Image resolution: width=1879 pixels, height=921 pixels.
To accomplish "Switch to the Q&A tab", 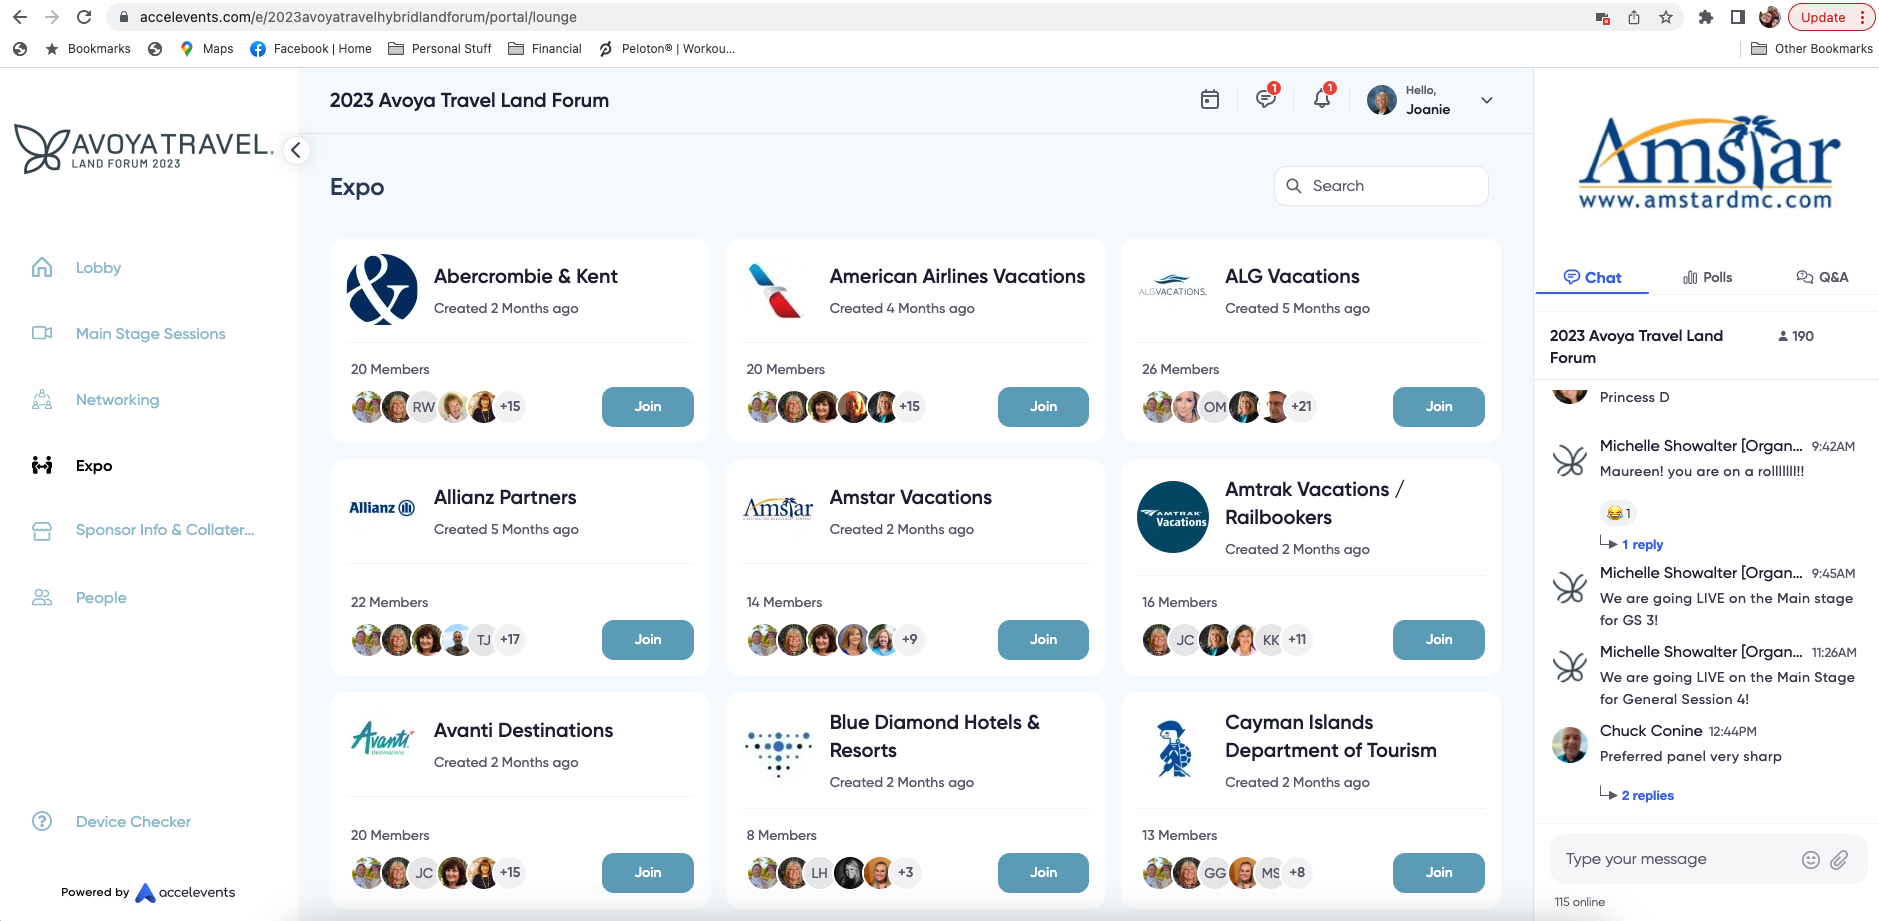I will 1822,277.
